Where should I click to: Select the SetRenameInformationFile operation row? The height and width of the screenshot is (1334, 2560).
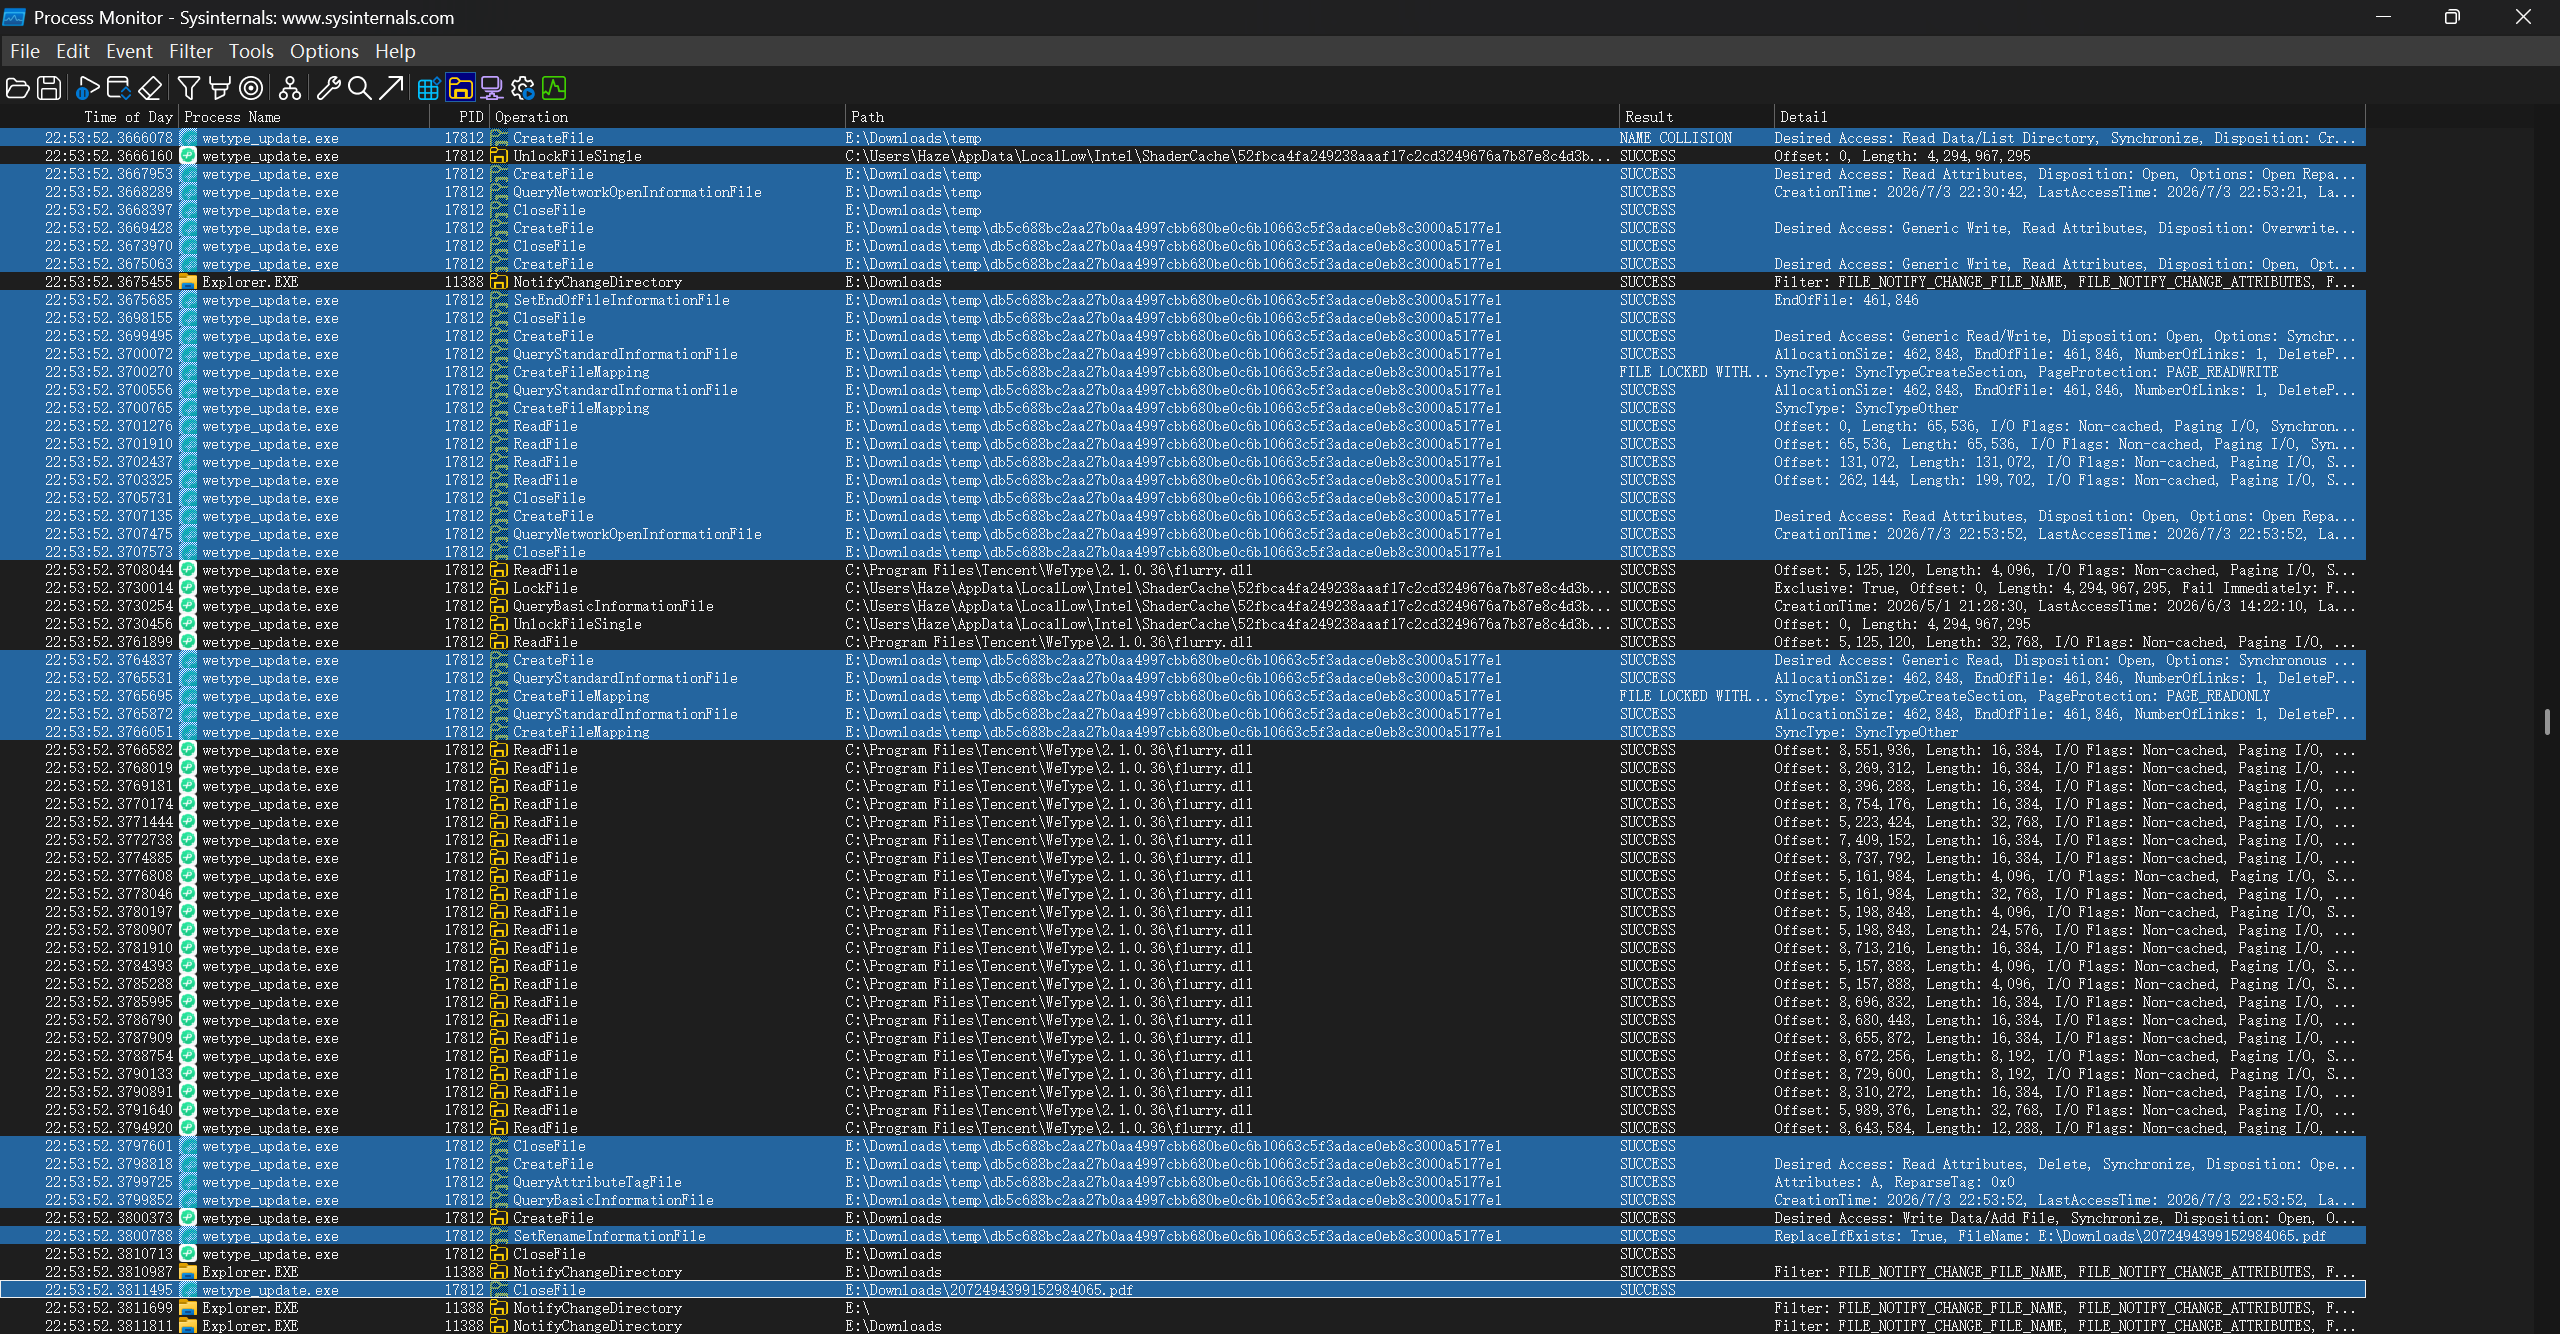[1183, 1236]
